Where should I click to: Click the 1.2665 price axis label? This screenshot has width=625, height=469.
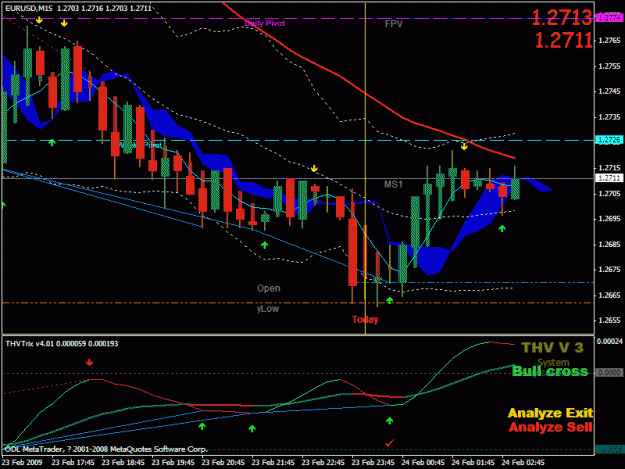coord(609,295)
